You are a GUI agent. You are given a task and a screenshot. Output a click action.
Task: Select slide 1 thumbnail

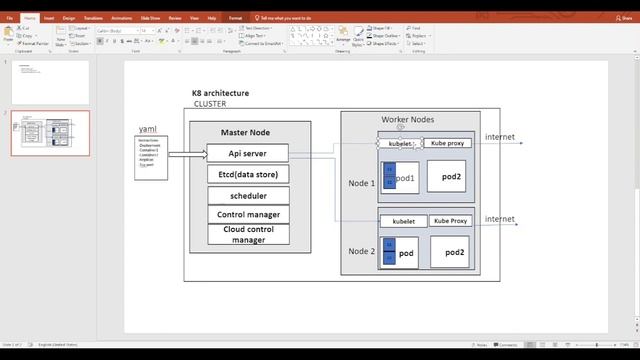[50, 82]
